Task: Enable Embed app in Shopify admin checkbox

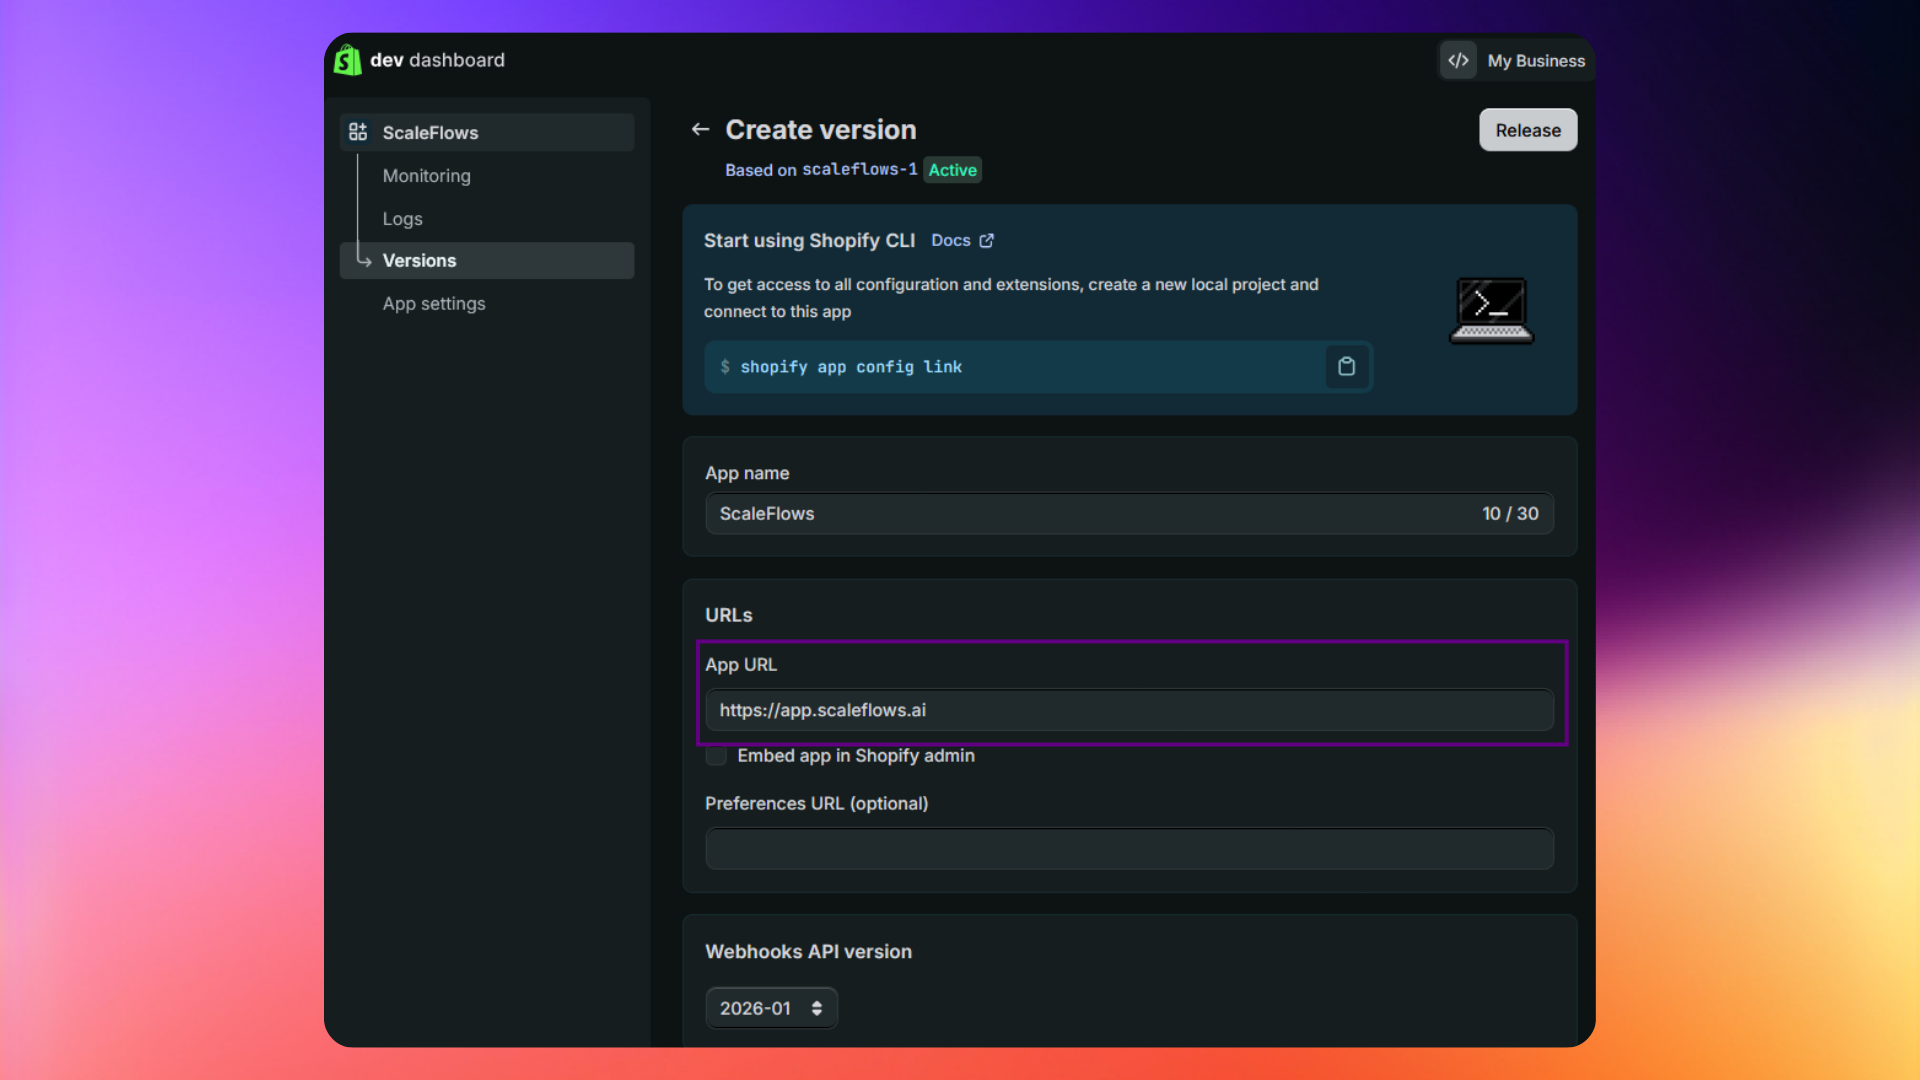Action: coord(716,756)
